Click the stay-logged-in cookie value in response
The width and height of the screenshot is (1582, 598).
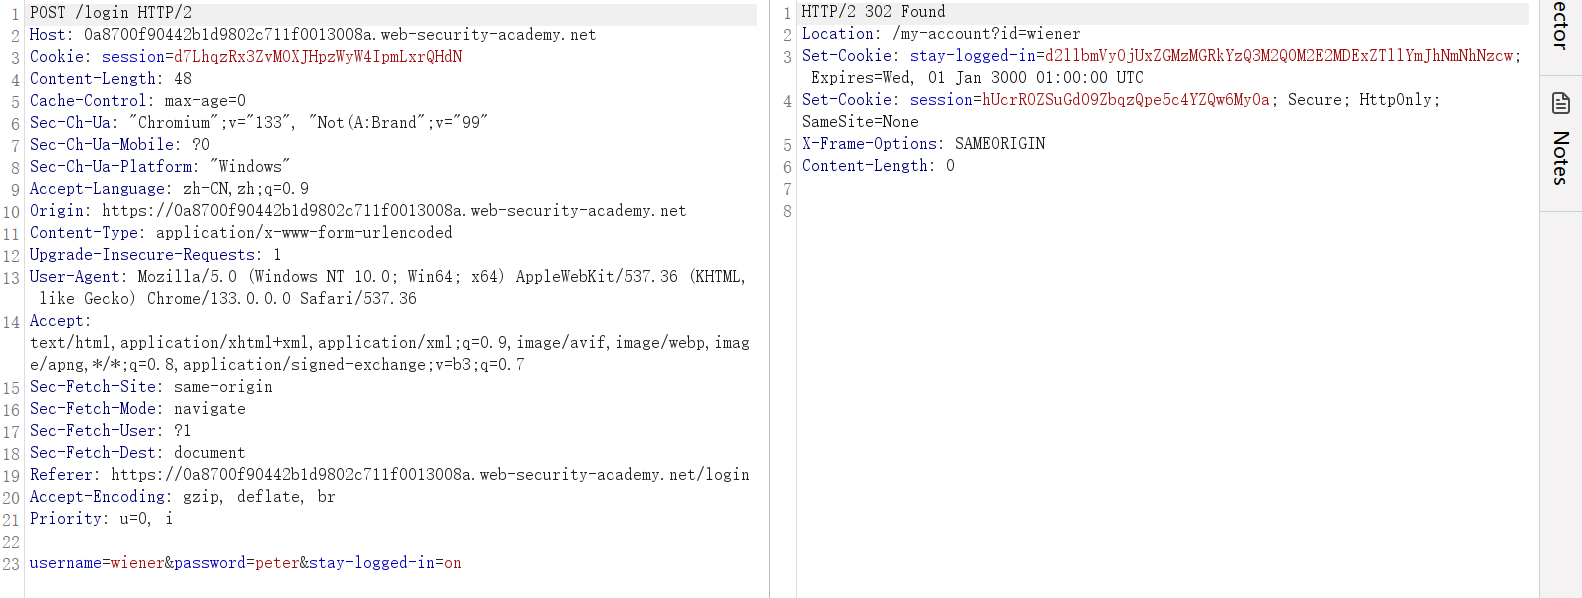click(x=1279, y=56)
